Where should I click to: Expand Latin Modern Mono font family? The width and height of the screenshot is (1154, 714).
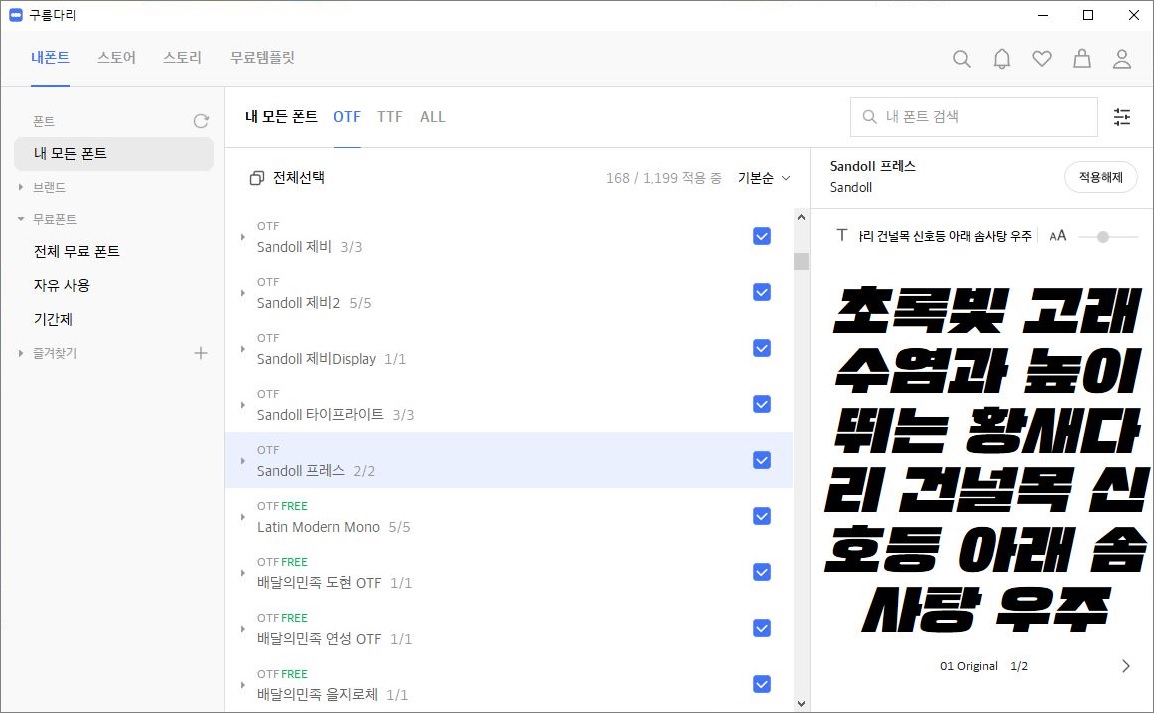[242, 517]
